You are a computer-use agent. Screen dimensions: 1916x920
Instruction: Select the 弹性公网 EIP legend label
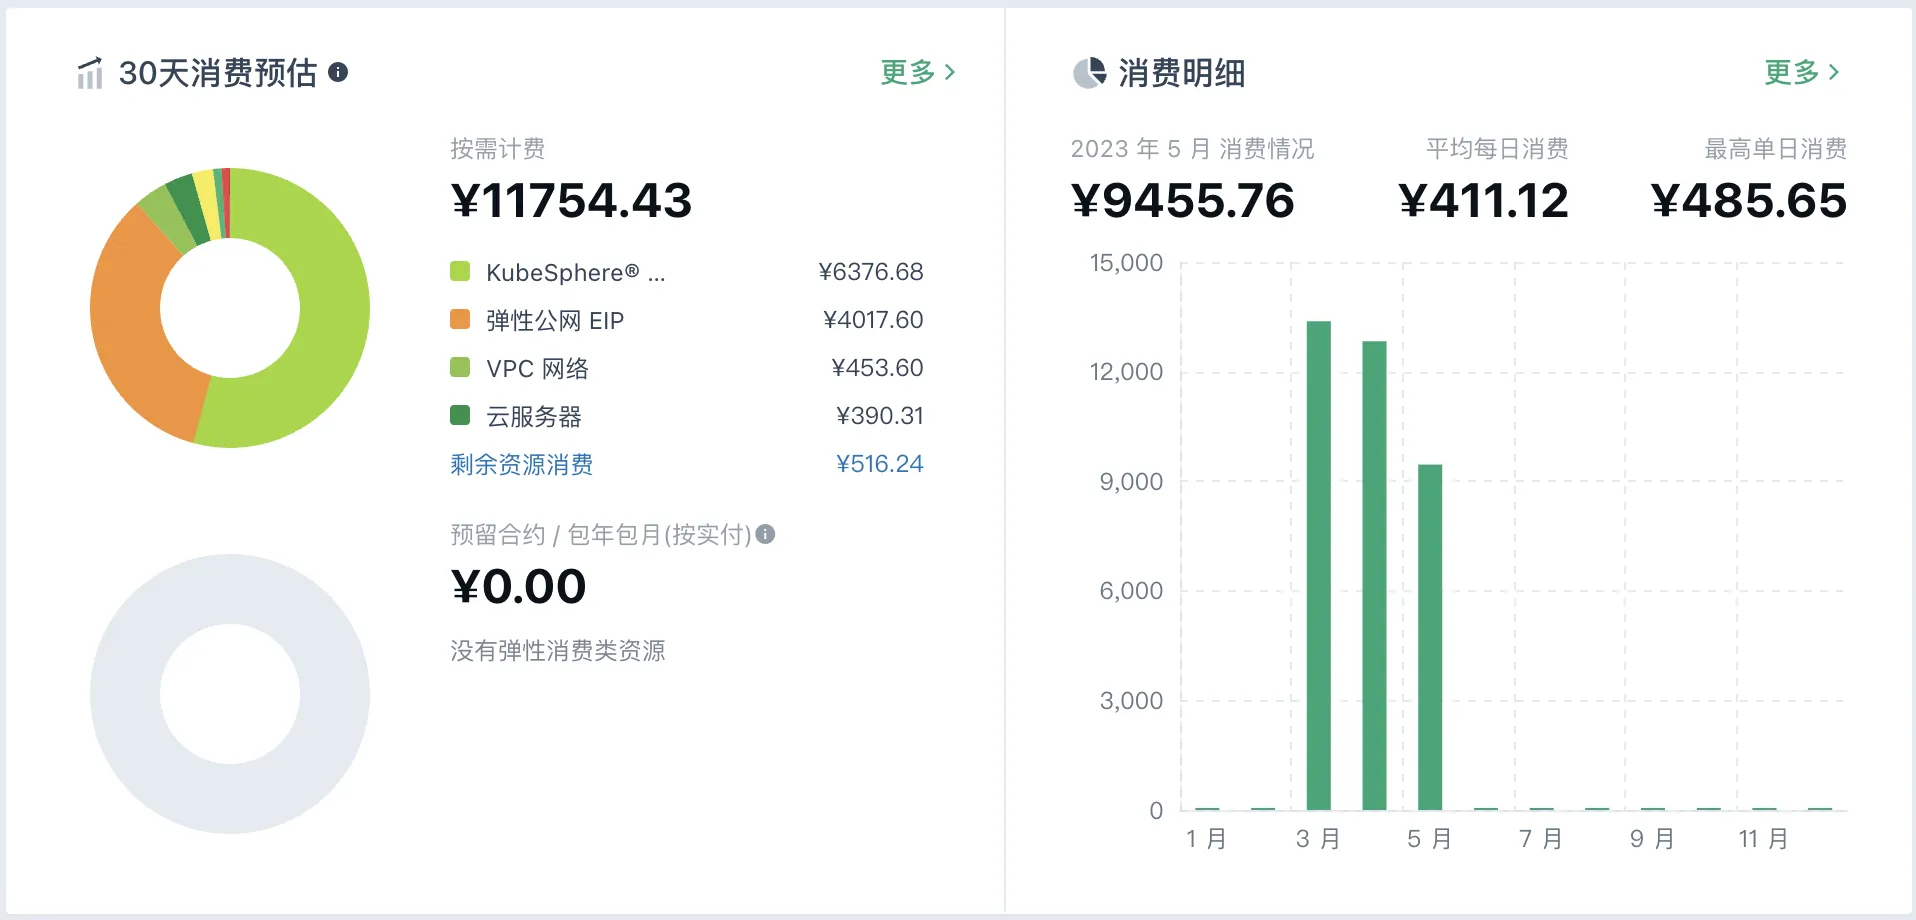pyautogui.click(x=554, y=320)
